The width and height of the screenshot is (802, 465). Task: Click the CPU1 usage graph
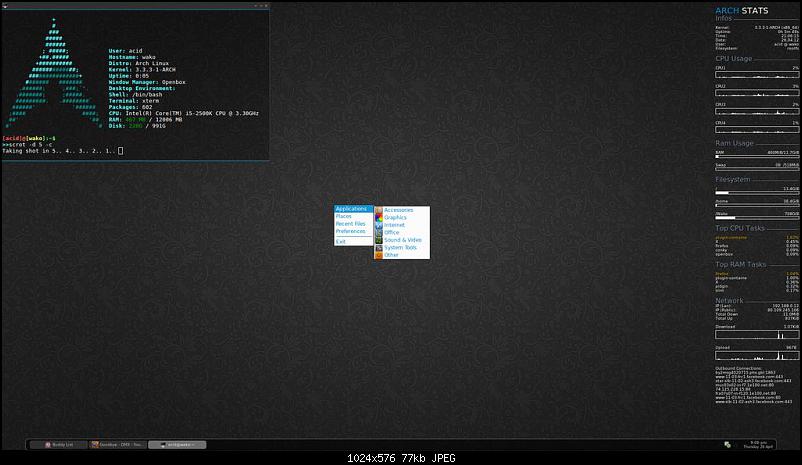(x=757, y=75)
